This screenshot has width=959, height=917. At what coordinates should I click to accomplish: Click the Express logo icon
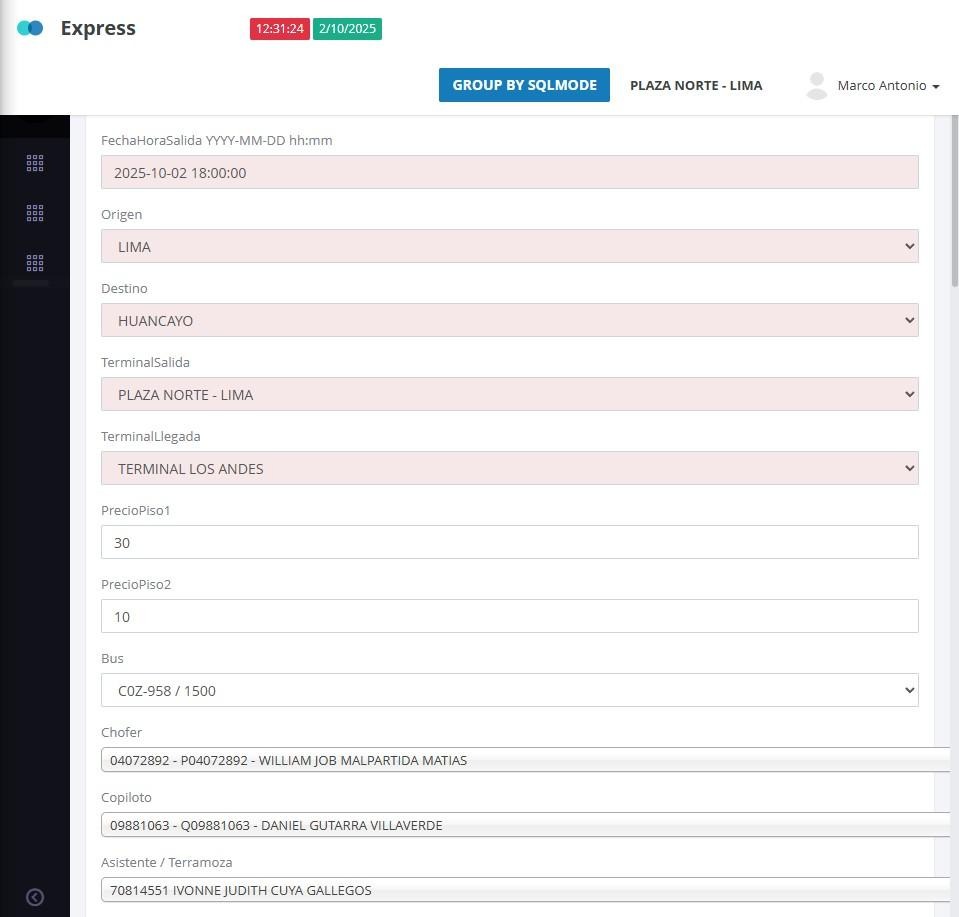pos(30,29)
